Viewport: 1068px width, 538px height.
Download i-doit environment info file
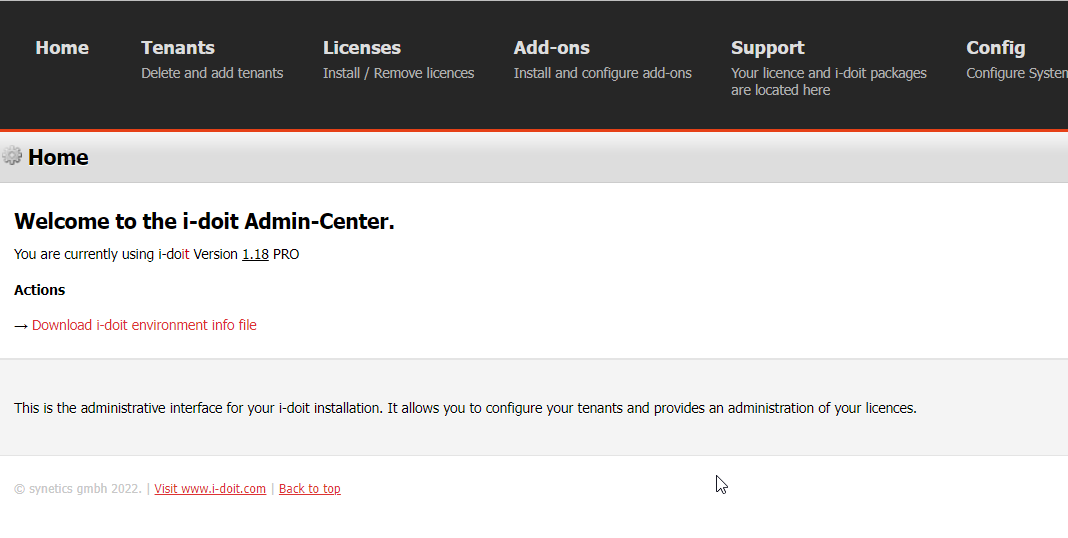[x=144, y=325]
